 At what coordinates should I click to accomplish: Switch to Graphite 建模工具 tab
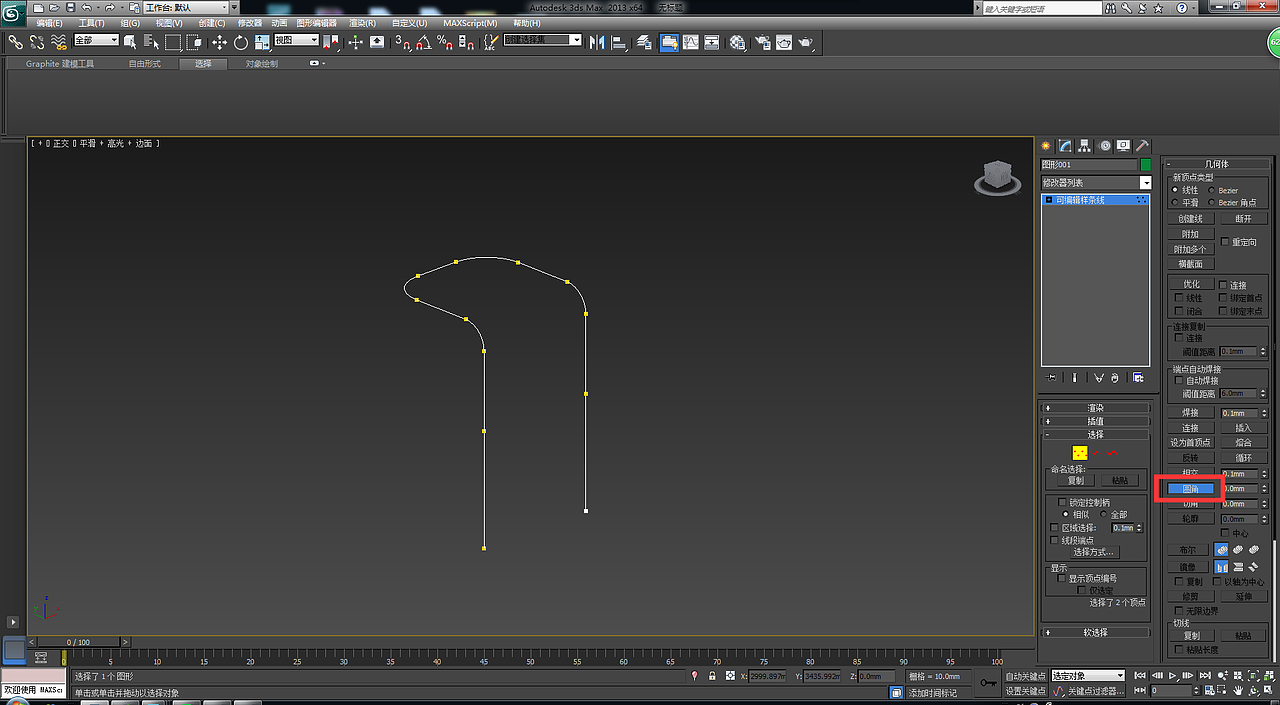tap(60, 63)
